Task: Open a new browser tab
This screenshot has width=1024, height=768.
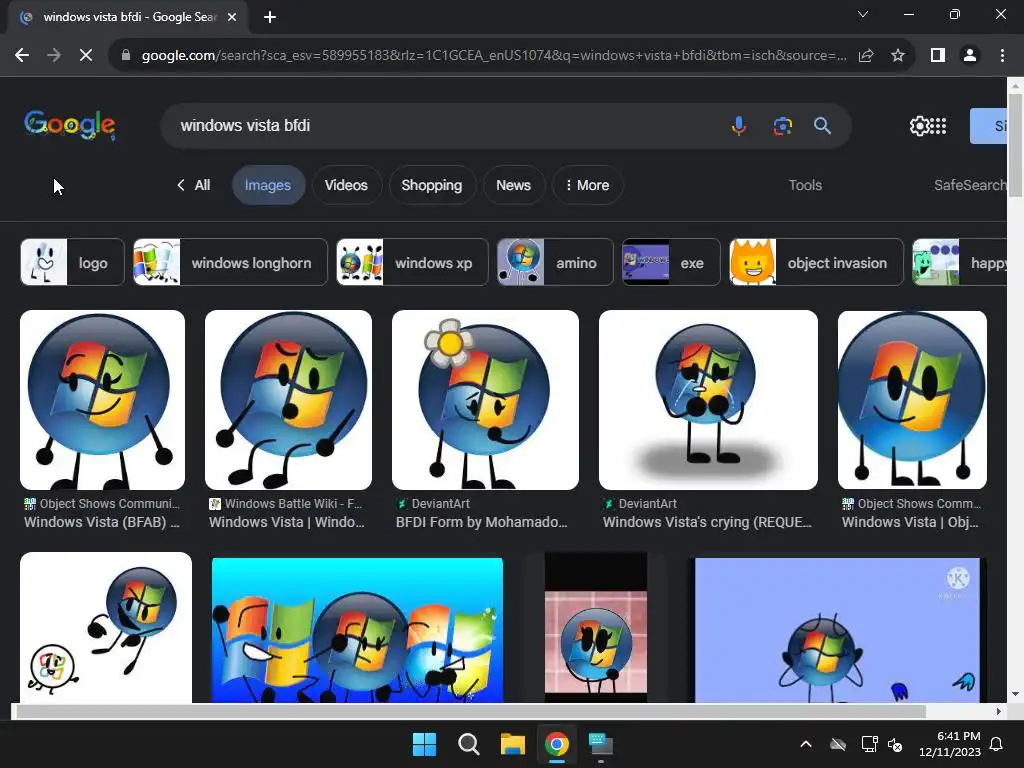Action: point(270,17)
